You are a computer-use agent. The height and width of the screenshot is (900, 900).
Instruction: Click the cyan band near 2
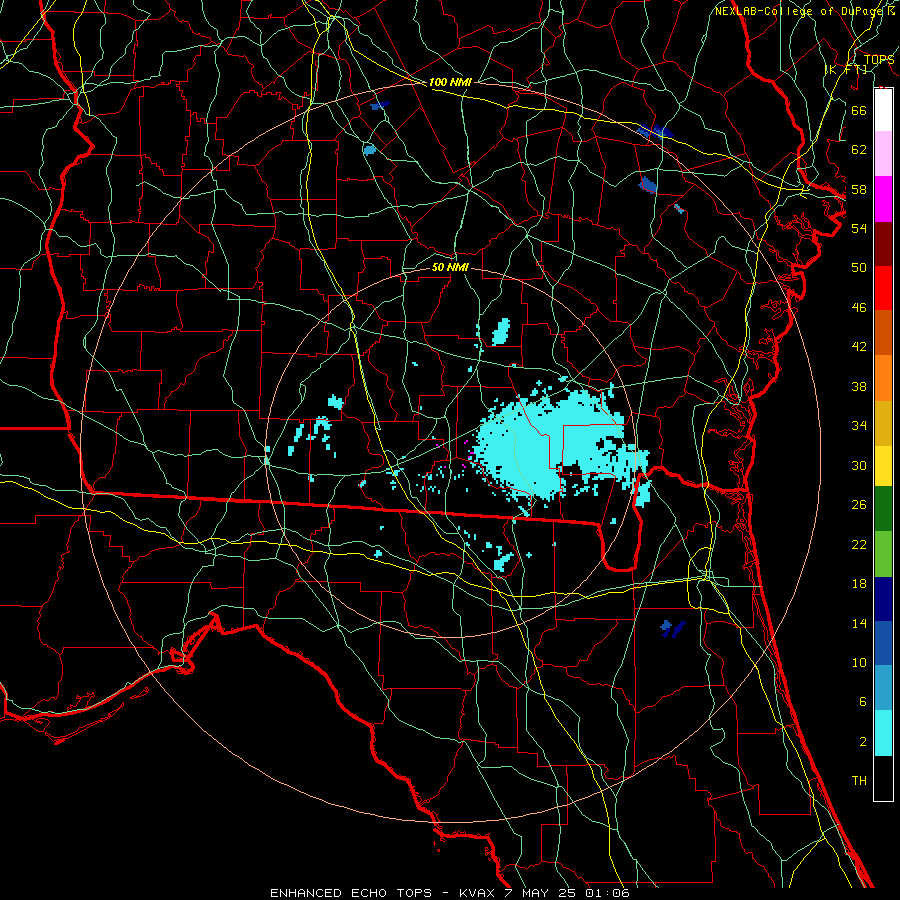883,733
